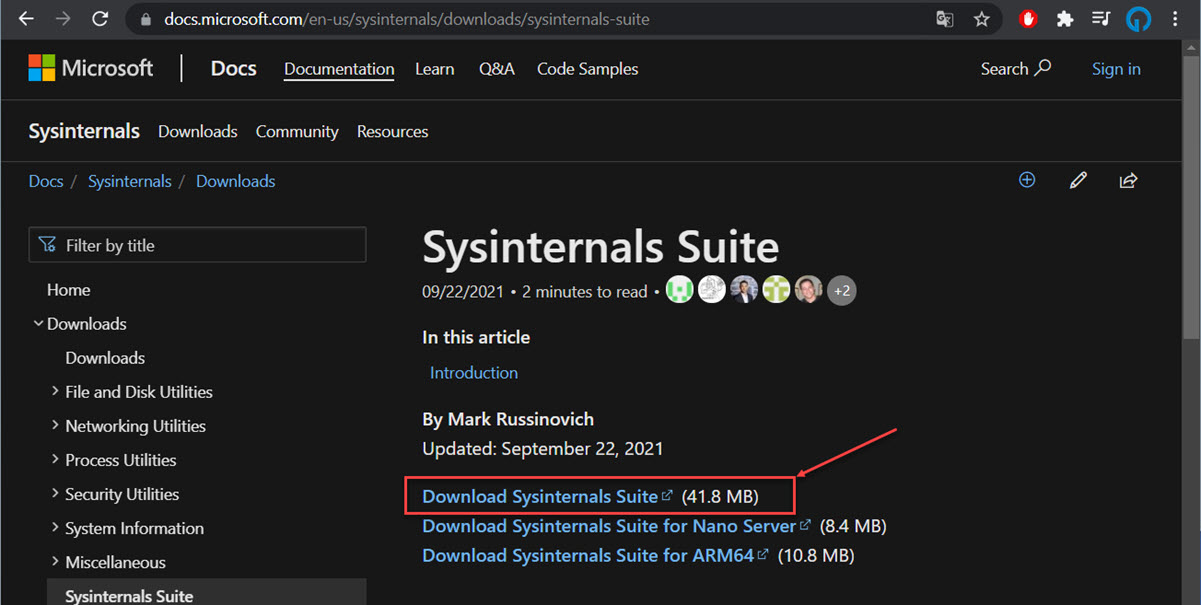Image resolution: width=1201 pixels, height=605 pixels.
Task: Click the edit pencil icon
Action: click(x=1078, y=181)
